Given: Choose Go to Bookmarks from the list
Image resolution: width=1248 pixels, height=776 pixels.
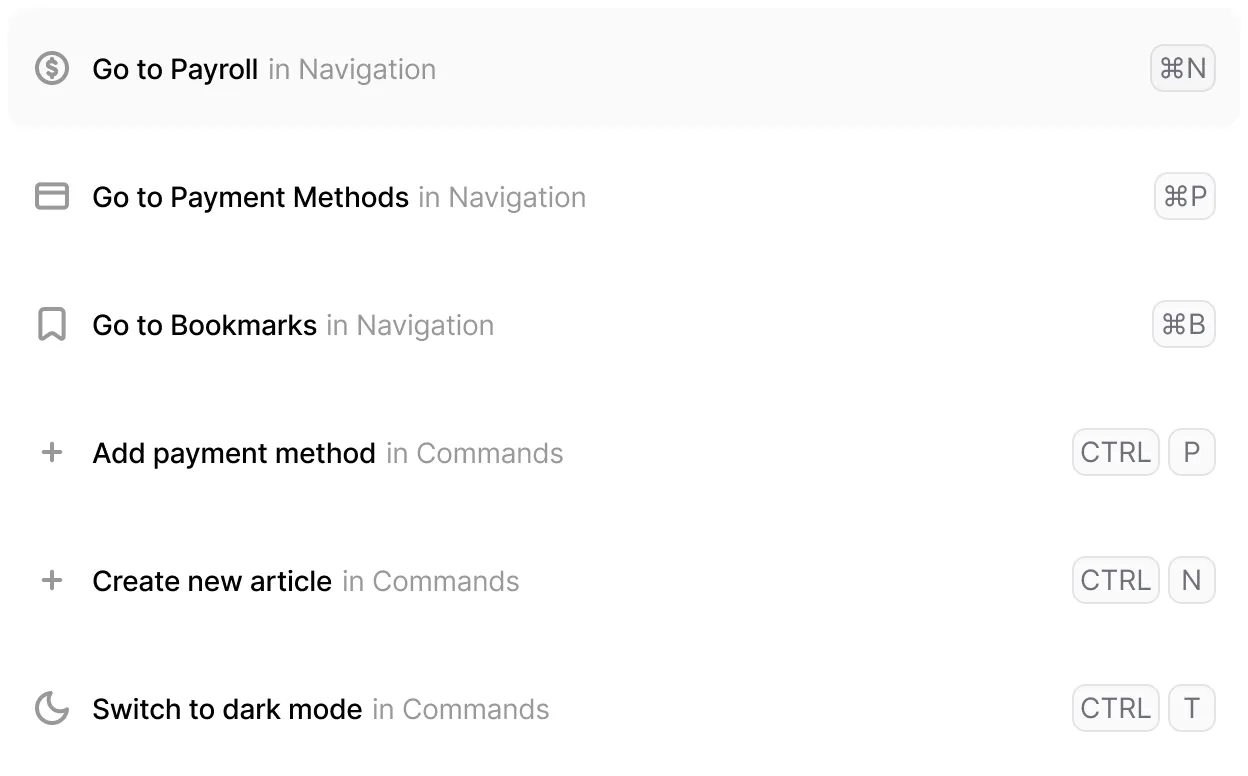Looking at the screenshot, I should coord(204,325).
